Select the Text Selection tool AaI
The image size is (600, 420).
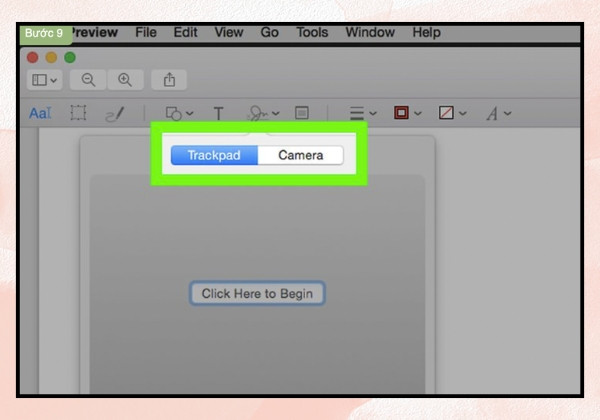(40, 113)
